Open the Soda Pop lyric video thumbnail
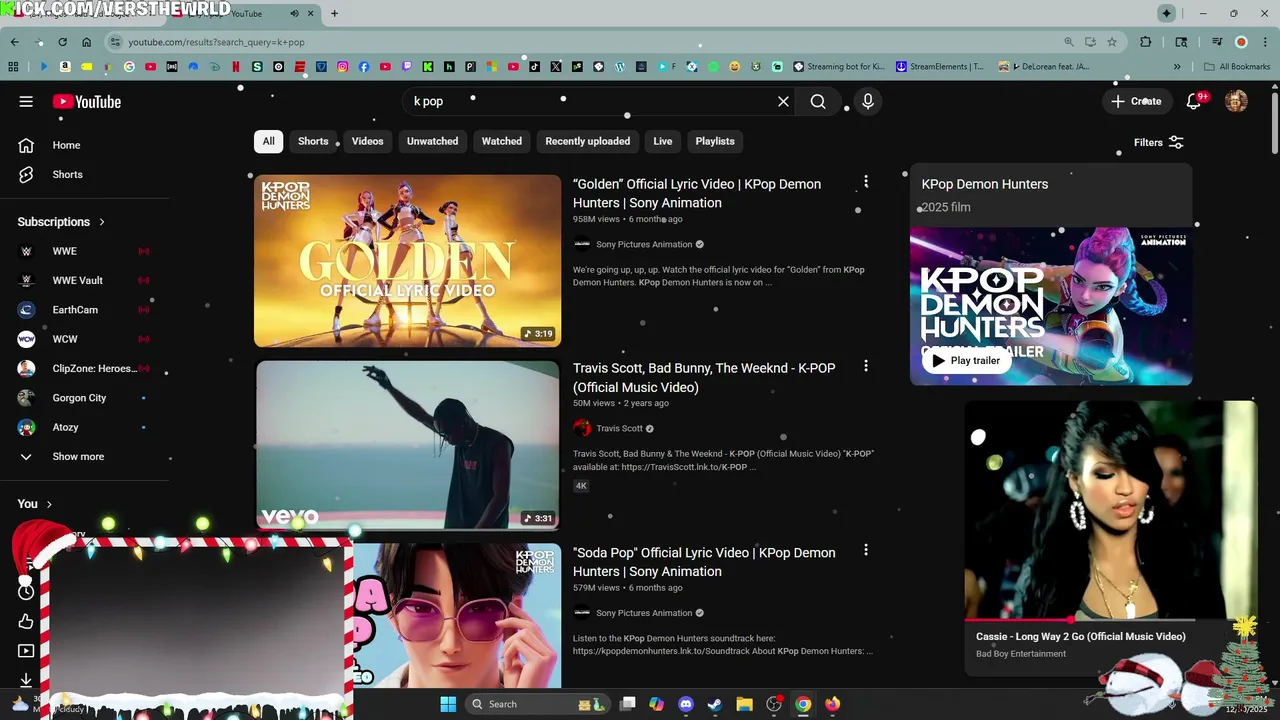Image resolution: width=1280 pixels, height=720 pixels. (x=456, y=615)
